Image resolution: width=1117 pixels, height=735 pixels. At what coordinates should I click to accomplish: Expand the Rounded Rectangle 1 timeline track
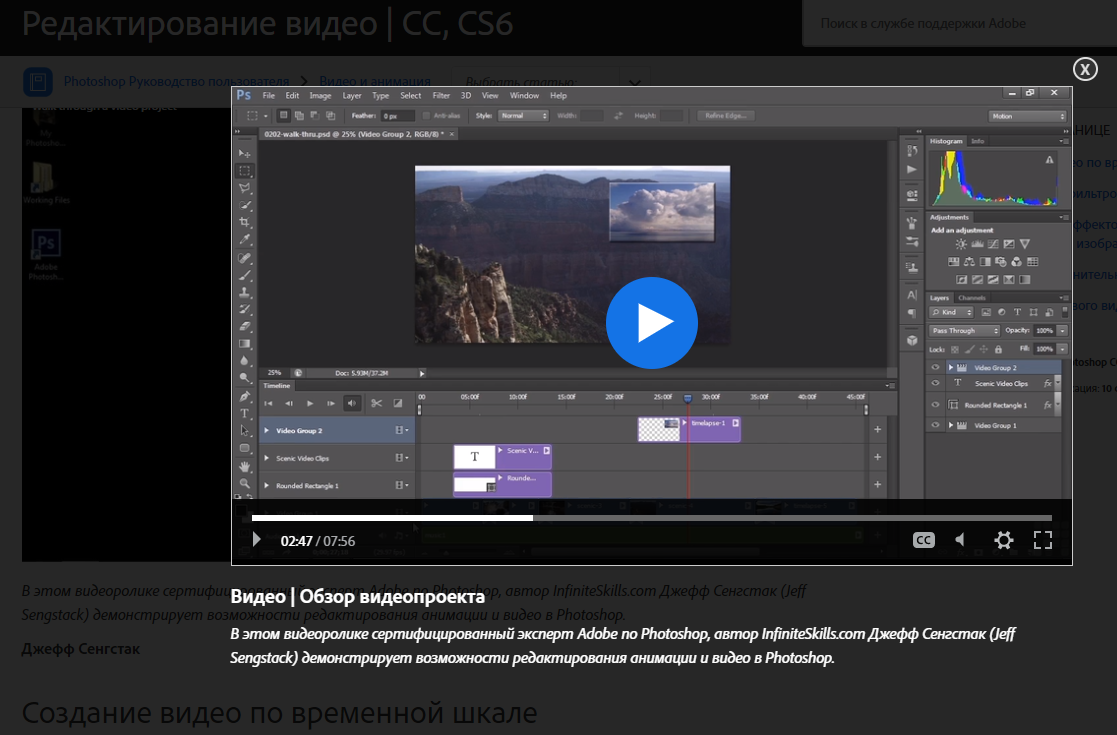[x=266, y=485]
